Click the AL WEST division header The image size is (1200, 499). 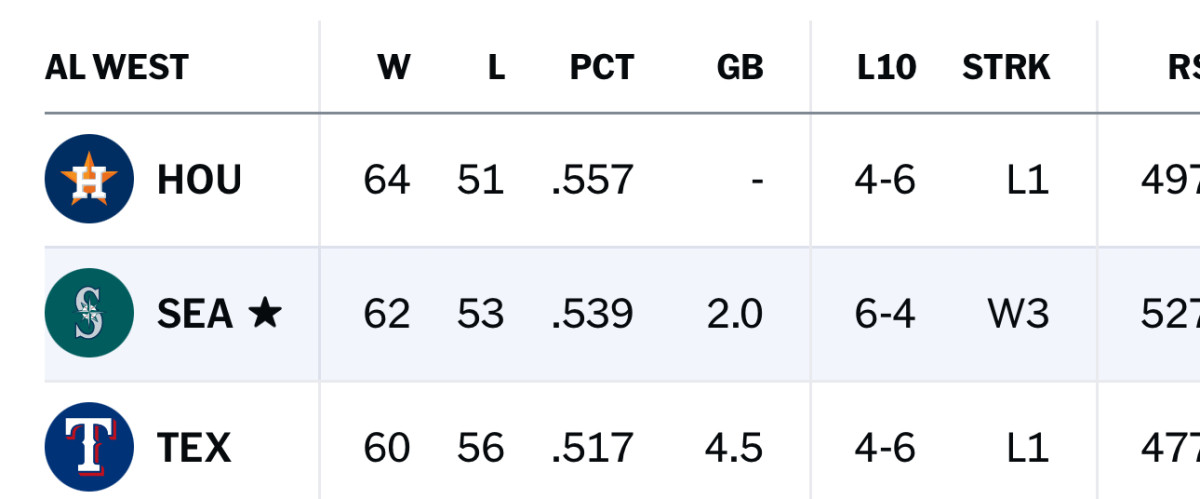[x=117, y=67]
